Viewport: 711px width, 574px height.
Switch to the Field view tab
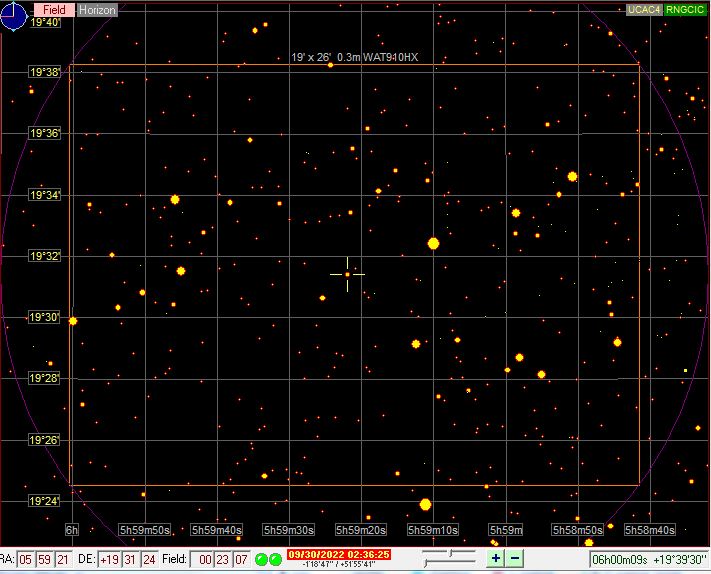54,10
